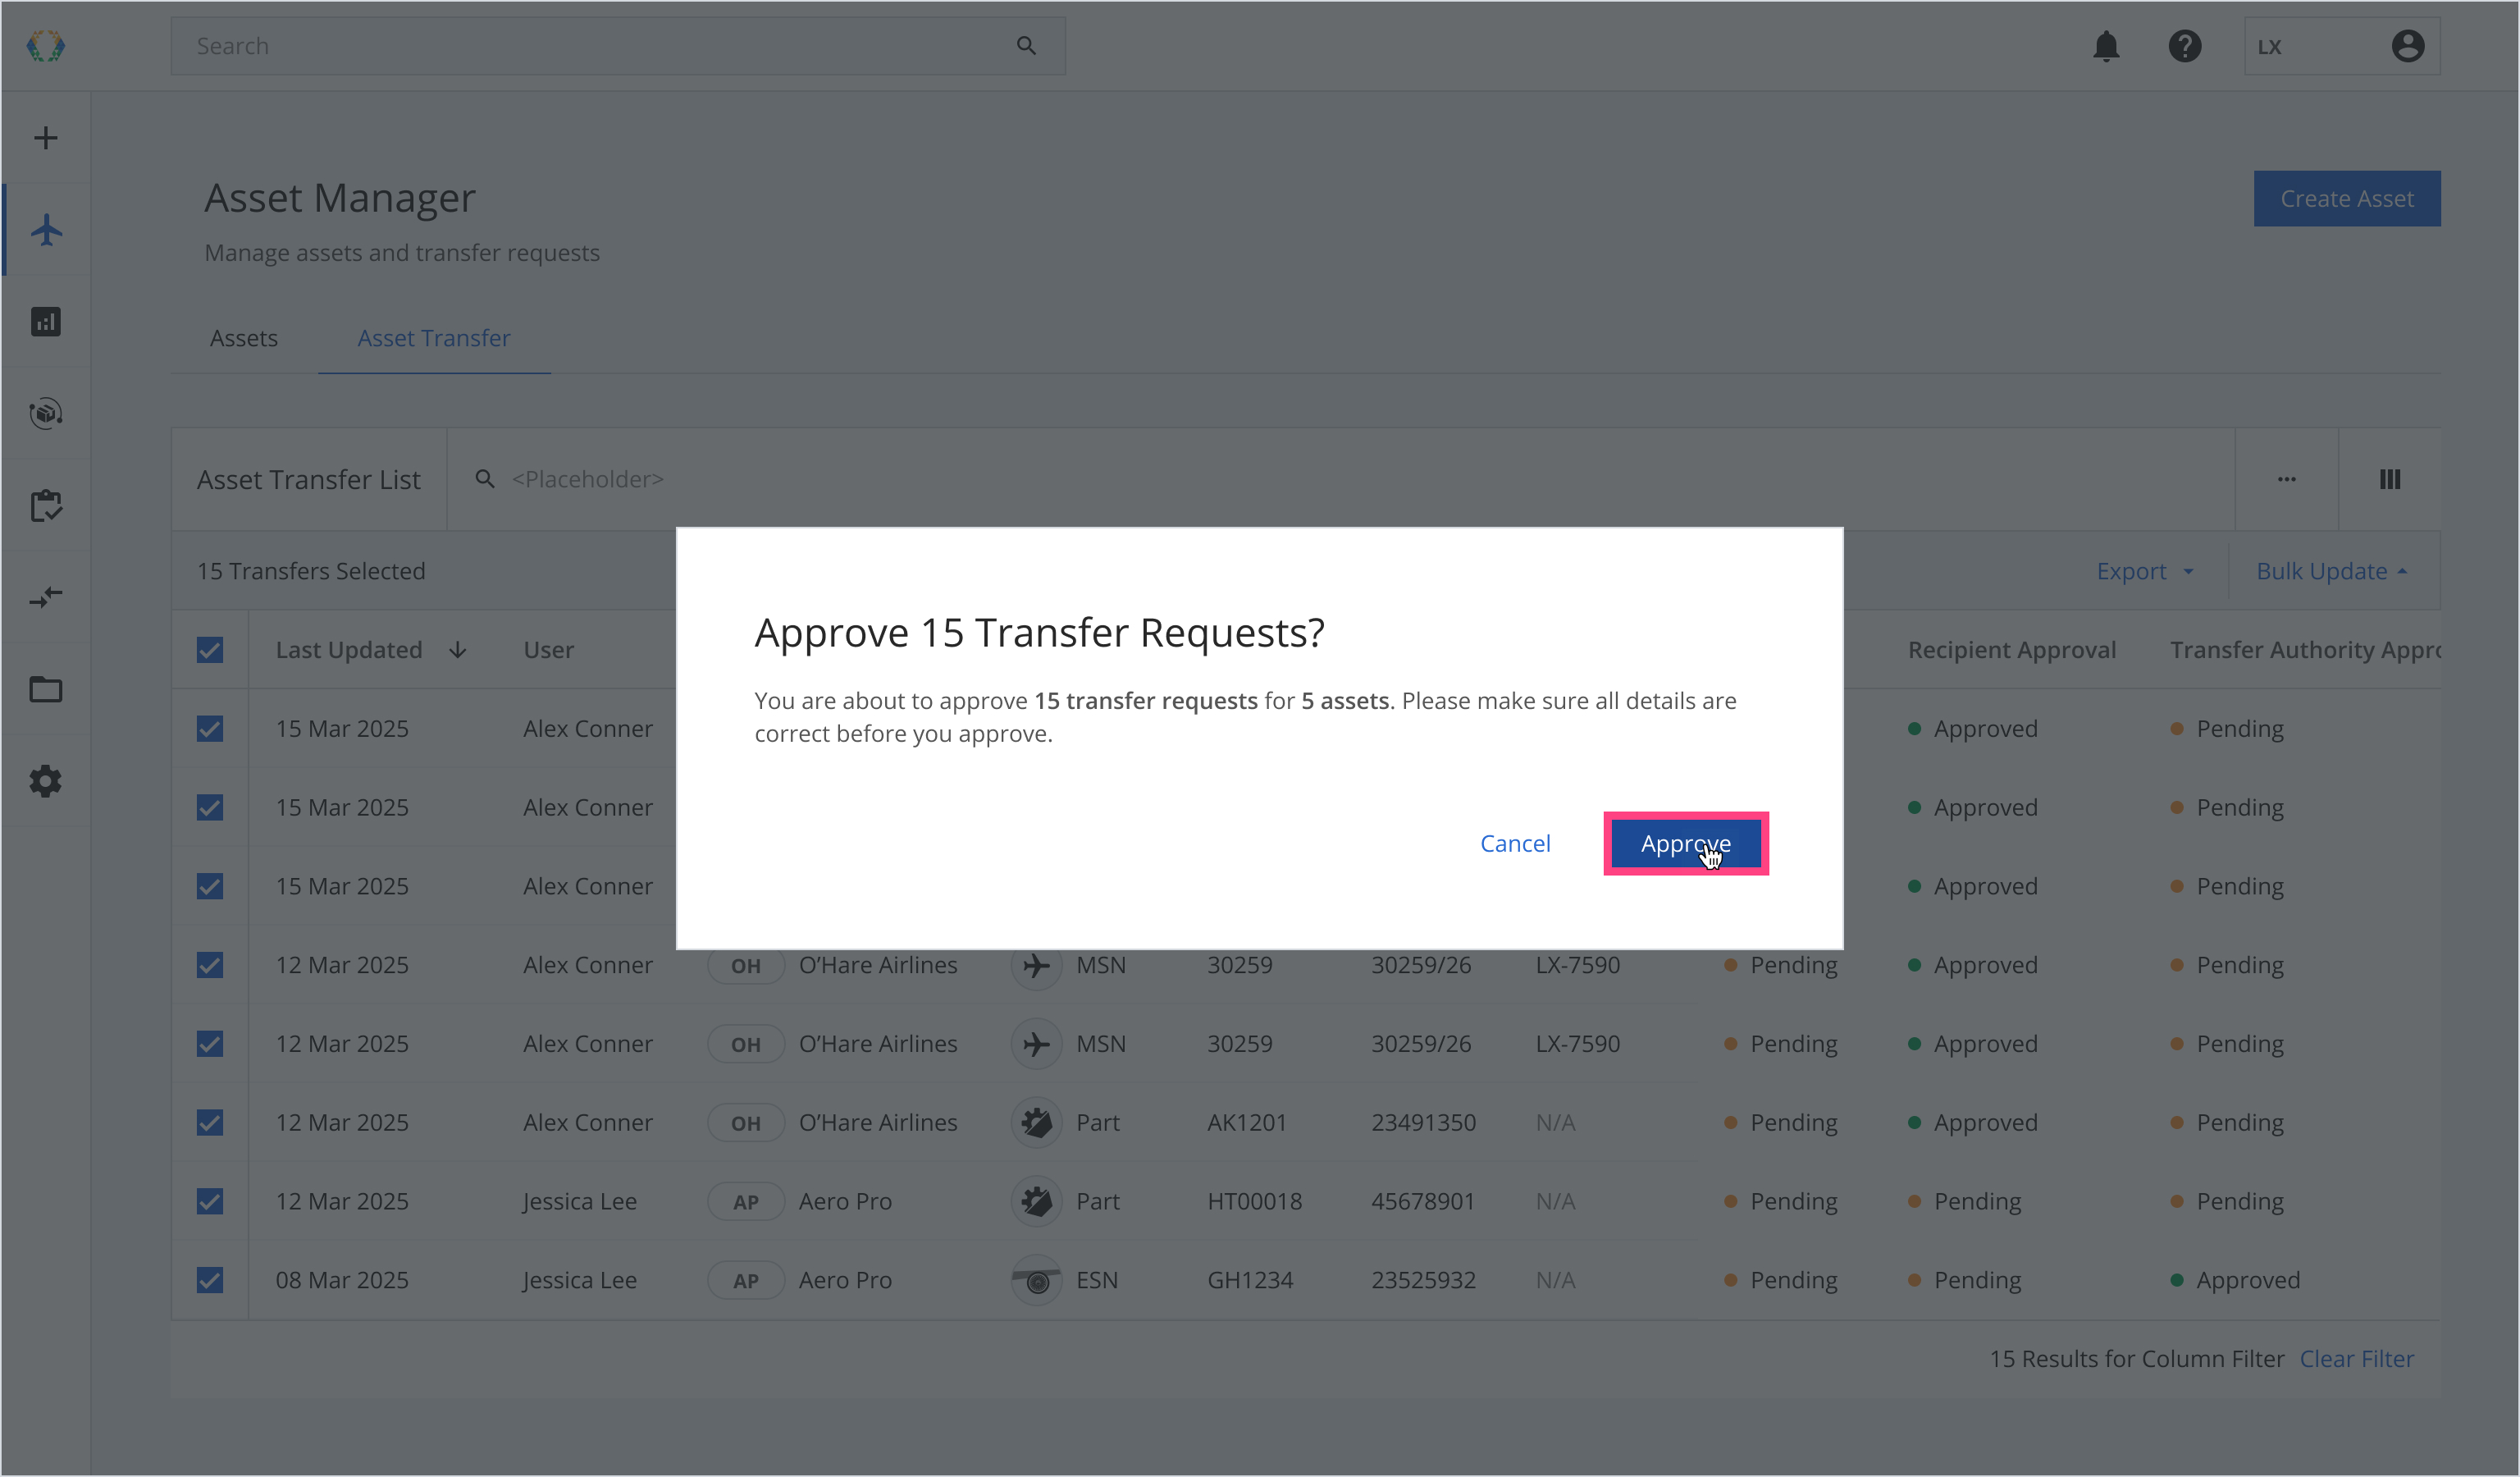This screenshot has height=1477, width=2520.
Task: Click part icon in HT00018 row
Action: coord(1037,1201)
